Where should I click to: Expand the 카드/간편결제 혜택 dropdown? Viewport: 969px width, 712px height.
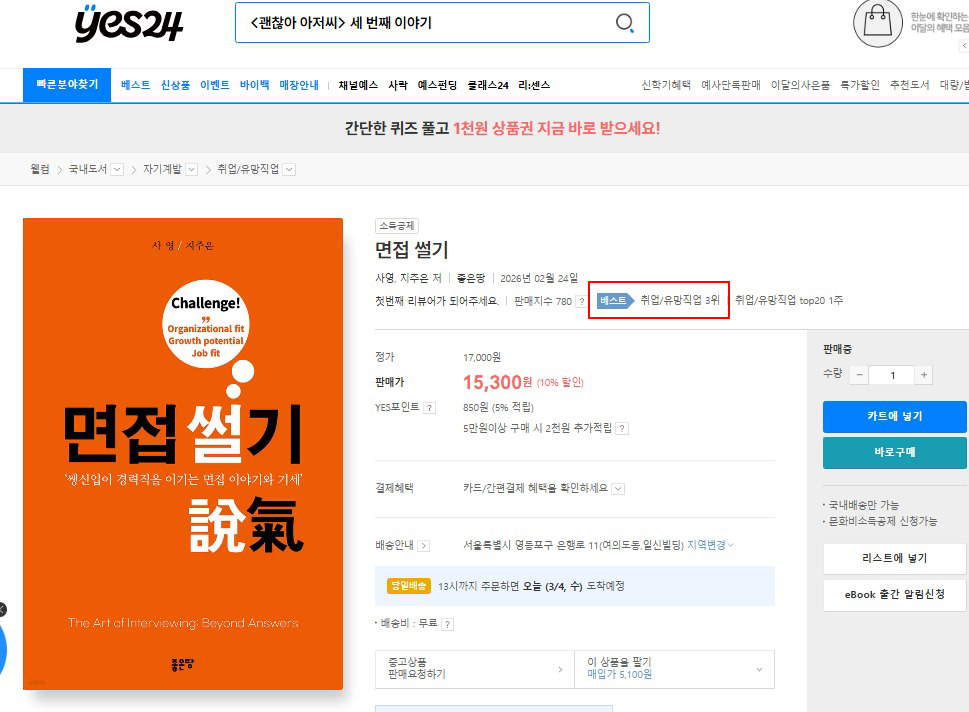point(618,488)
